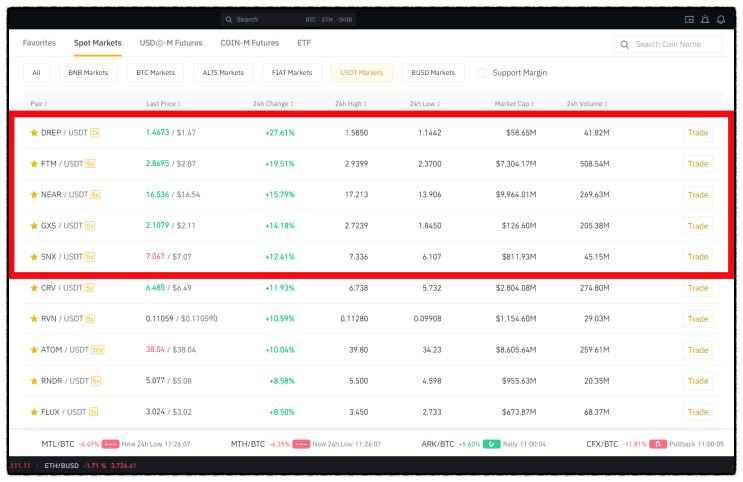Filter by BTC Markets

[x=155, y=73]
